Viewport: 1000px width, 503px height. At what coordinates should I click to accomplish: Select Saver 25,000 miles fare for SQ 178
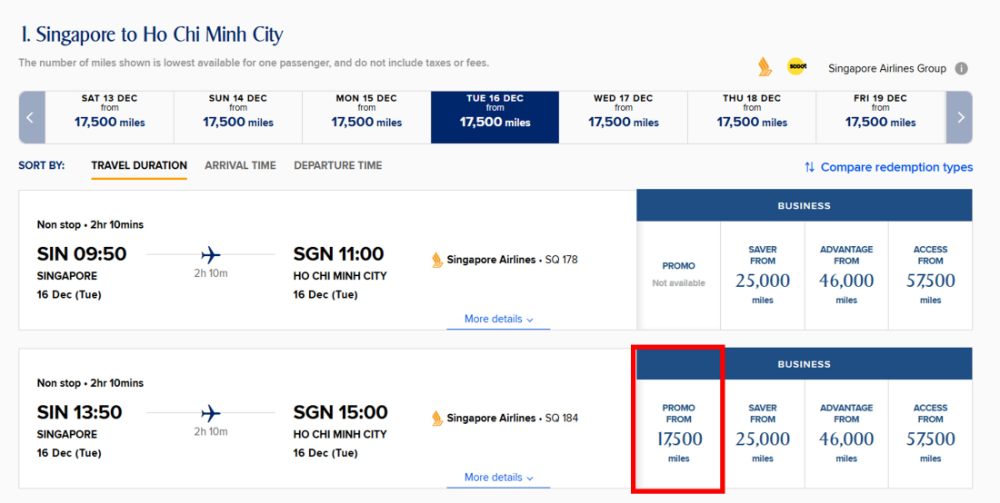pyautogui.click(x=762, y=275)
